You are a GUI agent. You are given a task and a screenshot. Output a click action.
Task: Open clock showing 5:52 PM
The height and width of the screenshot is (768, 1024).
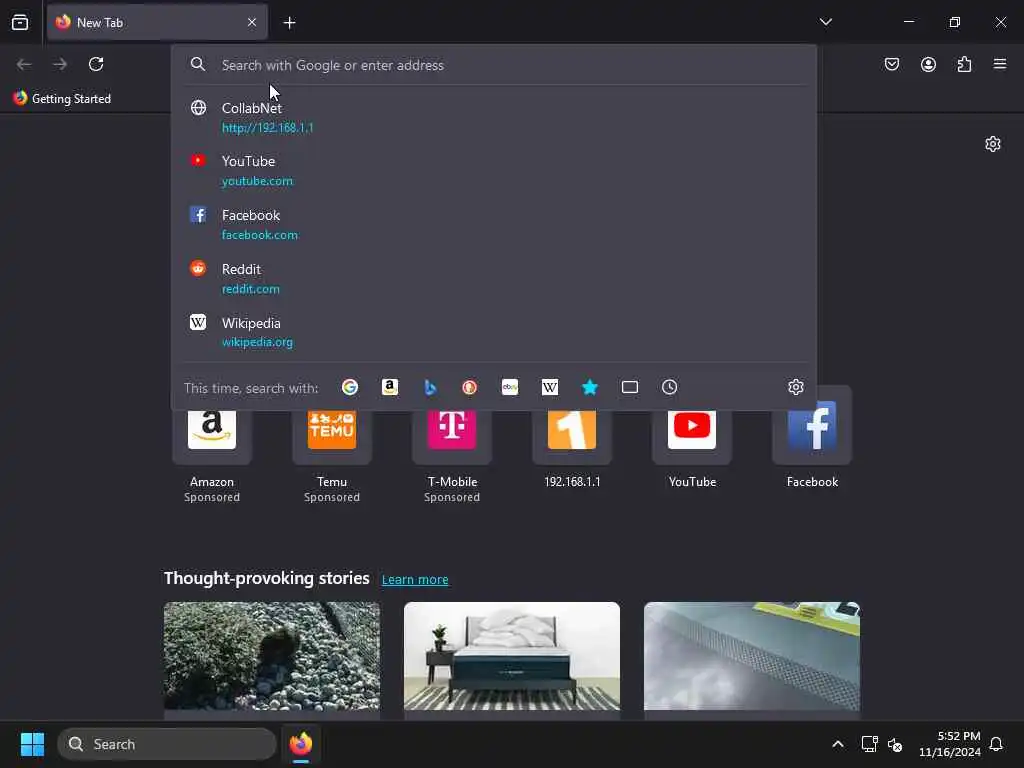(950, 744)
